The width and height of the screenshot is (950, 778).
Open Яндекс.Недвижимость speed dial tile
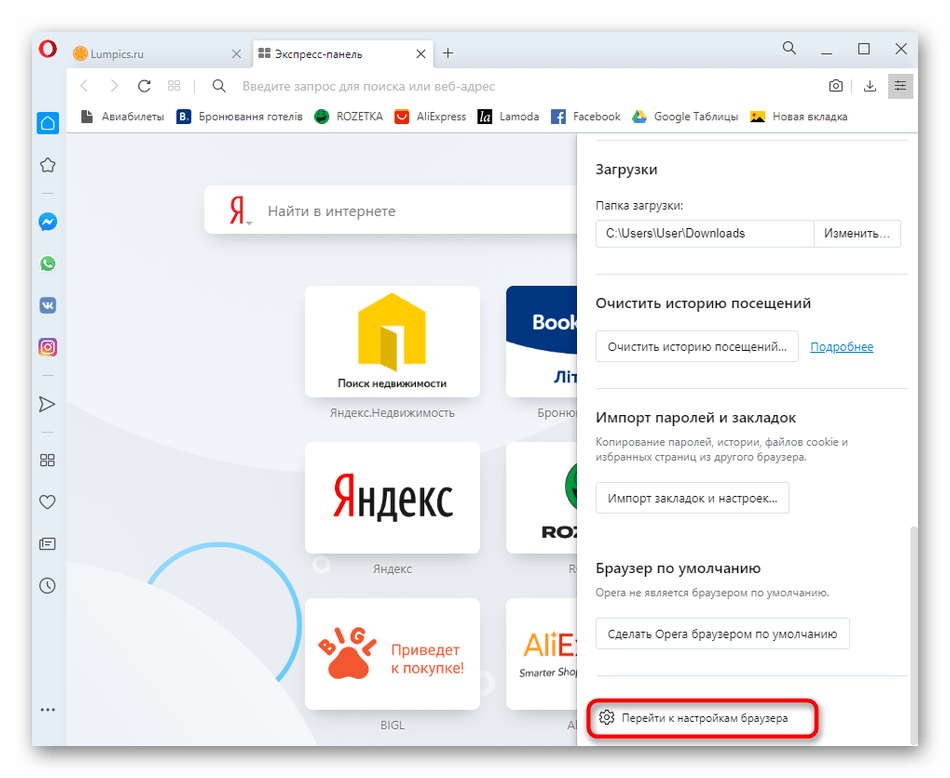pos(392,342)
